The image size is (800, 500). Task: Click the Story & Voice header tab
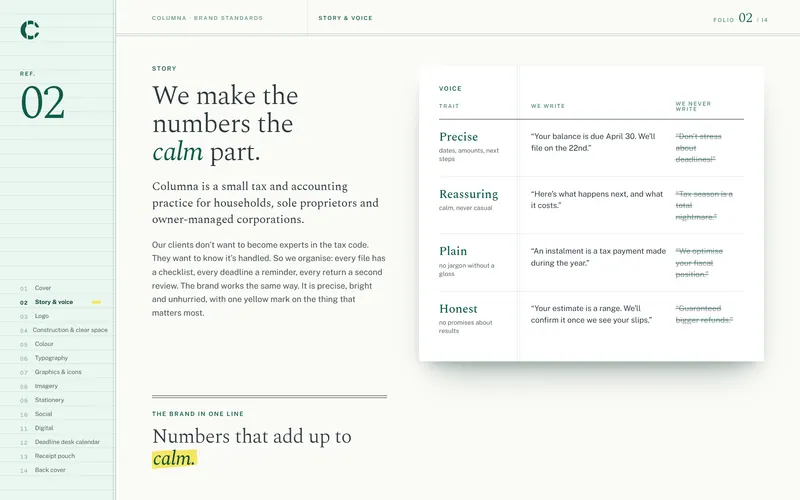click(345, 18)
